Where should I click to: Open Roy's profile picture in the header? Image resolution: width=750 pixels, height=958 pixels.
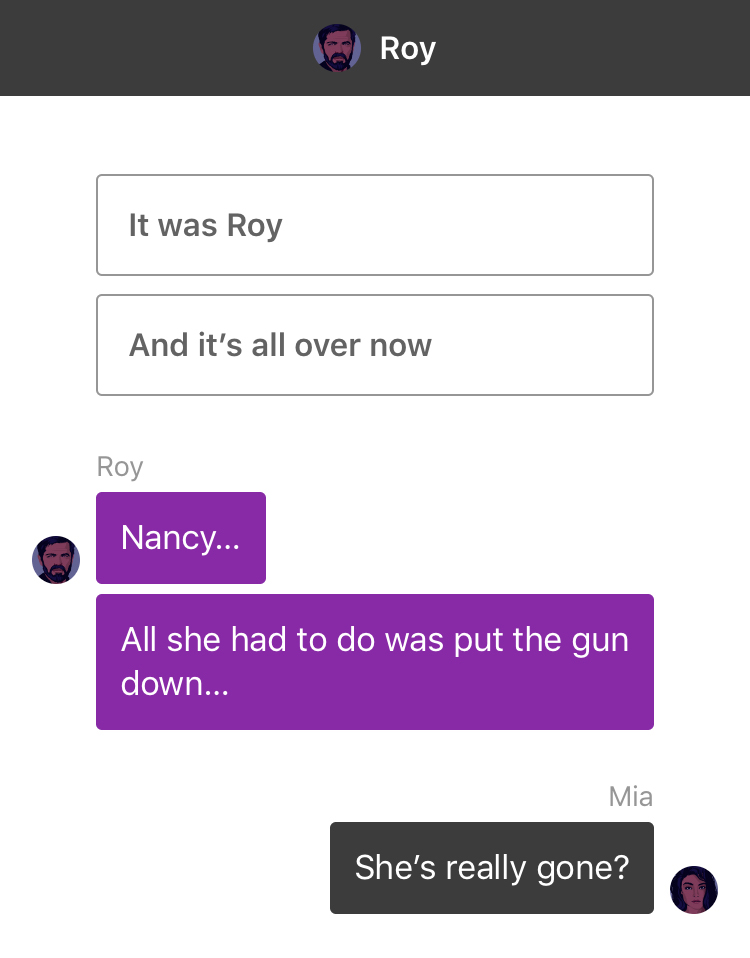click(x=337, y=48)
